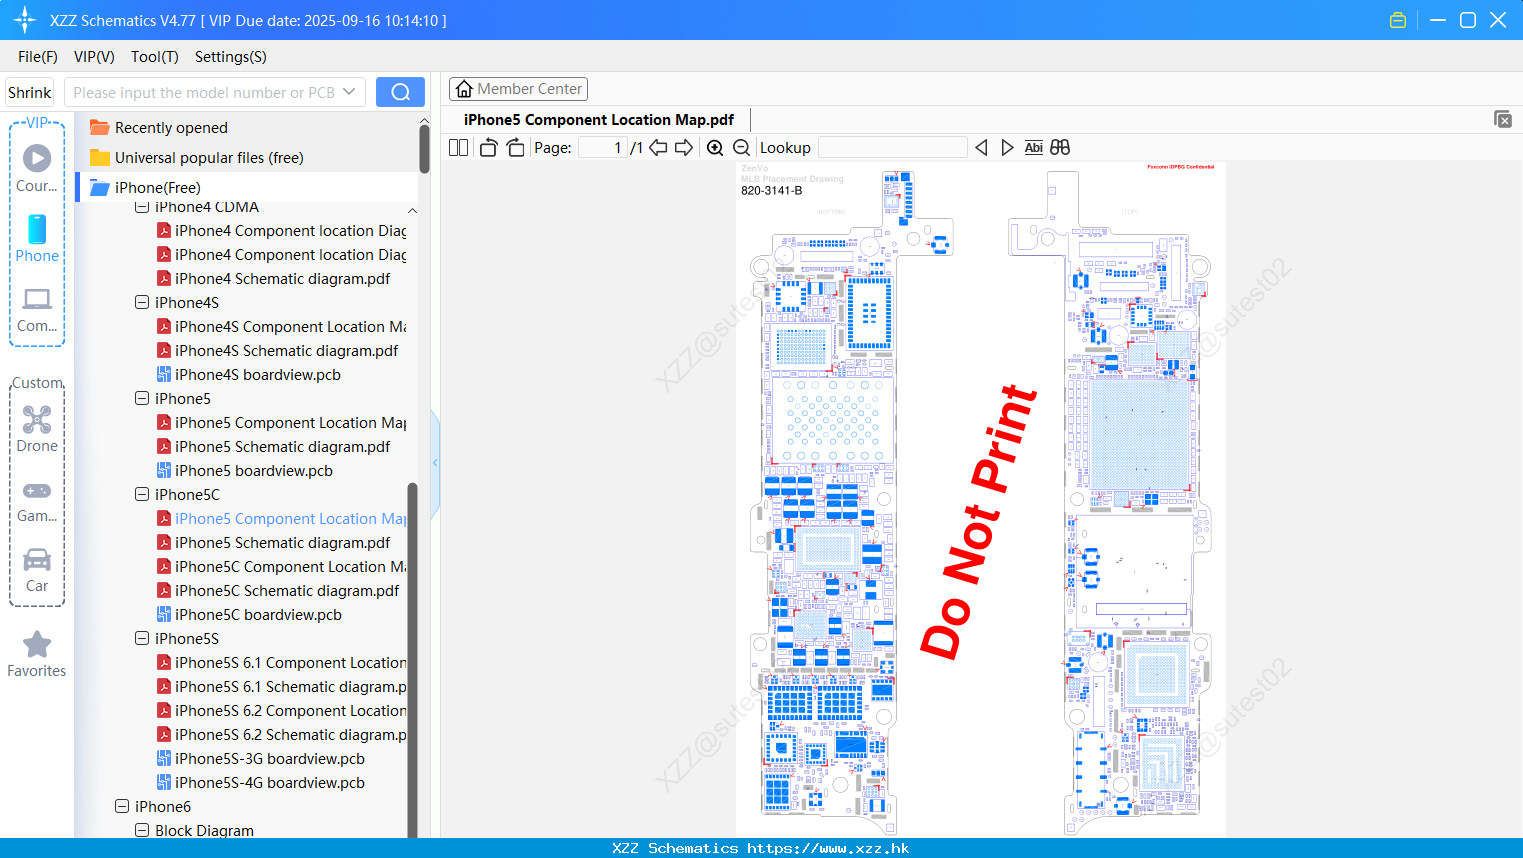Screen dimensions: 1523x858
Task: Zoom in on the PDF
Action: coord(715,147)
